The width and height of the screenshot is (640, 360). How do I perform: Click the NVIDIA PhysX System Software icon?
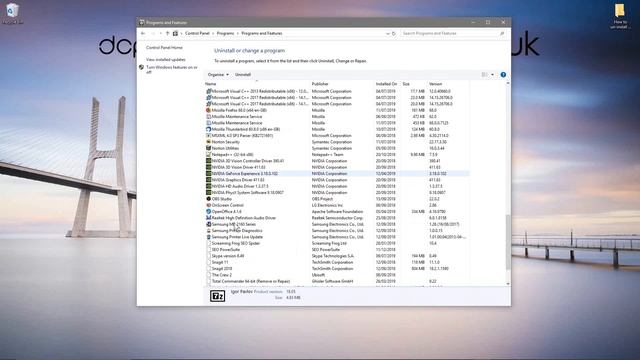(209, 192)
